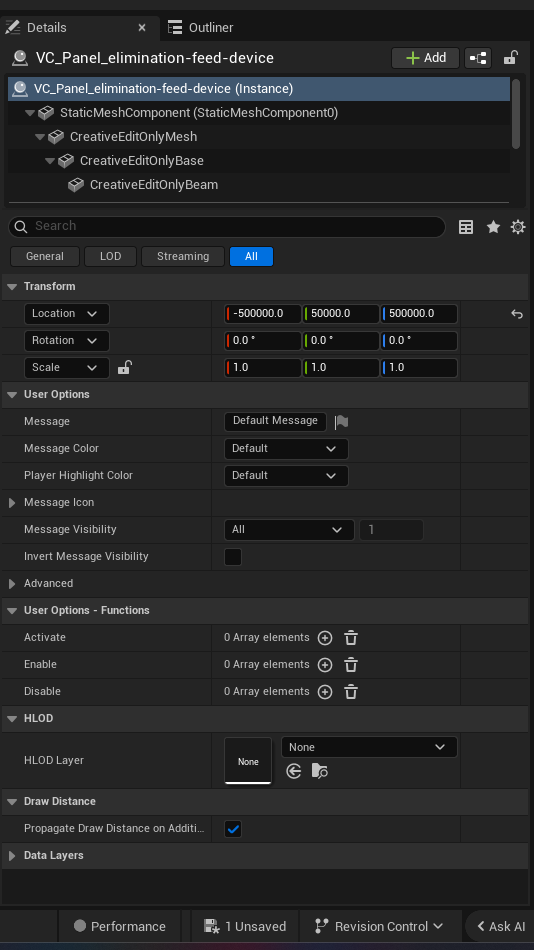The width and height of the screenshot is (534, 950).
Task: Click the Details tab pencil icon
Action: point(13,27)
